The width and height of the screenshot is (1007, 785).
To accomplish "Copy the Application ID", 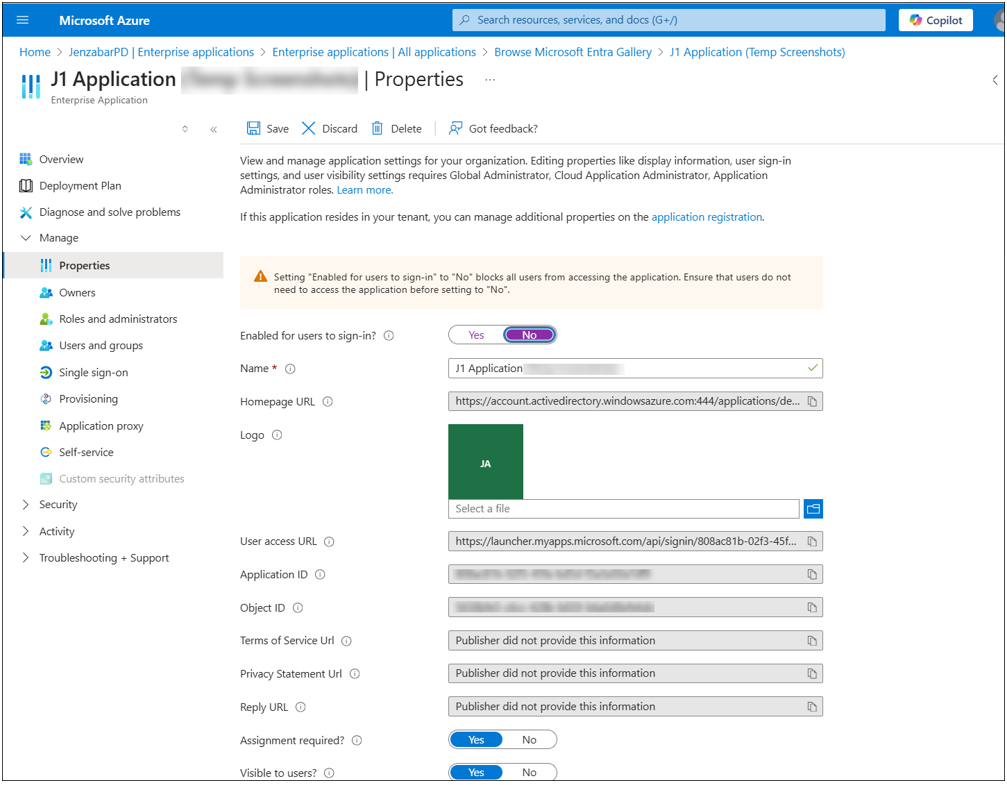I will pos(812,574).
